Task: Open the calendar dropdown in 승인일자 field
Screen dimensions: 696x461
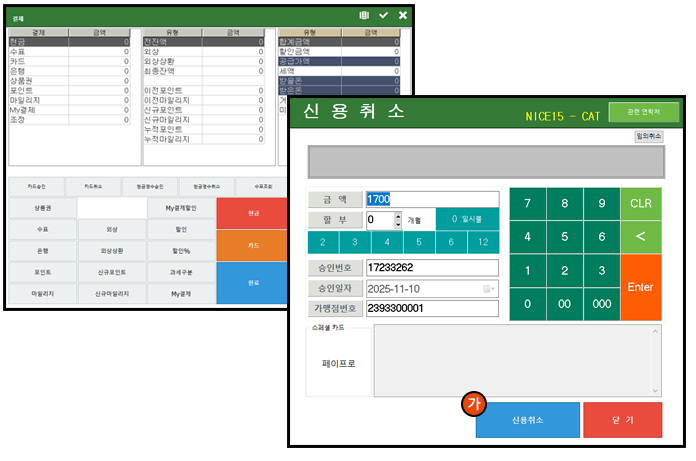Action: tap(489, 289)
